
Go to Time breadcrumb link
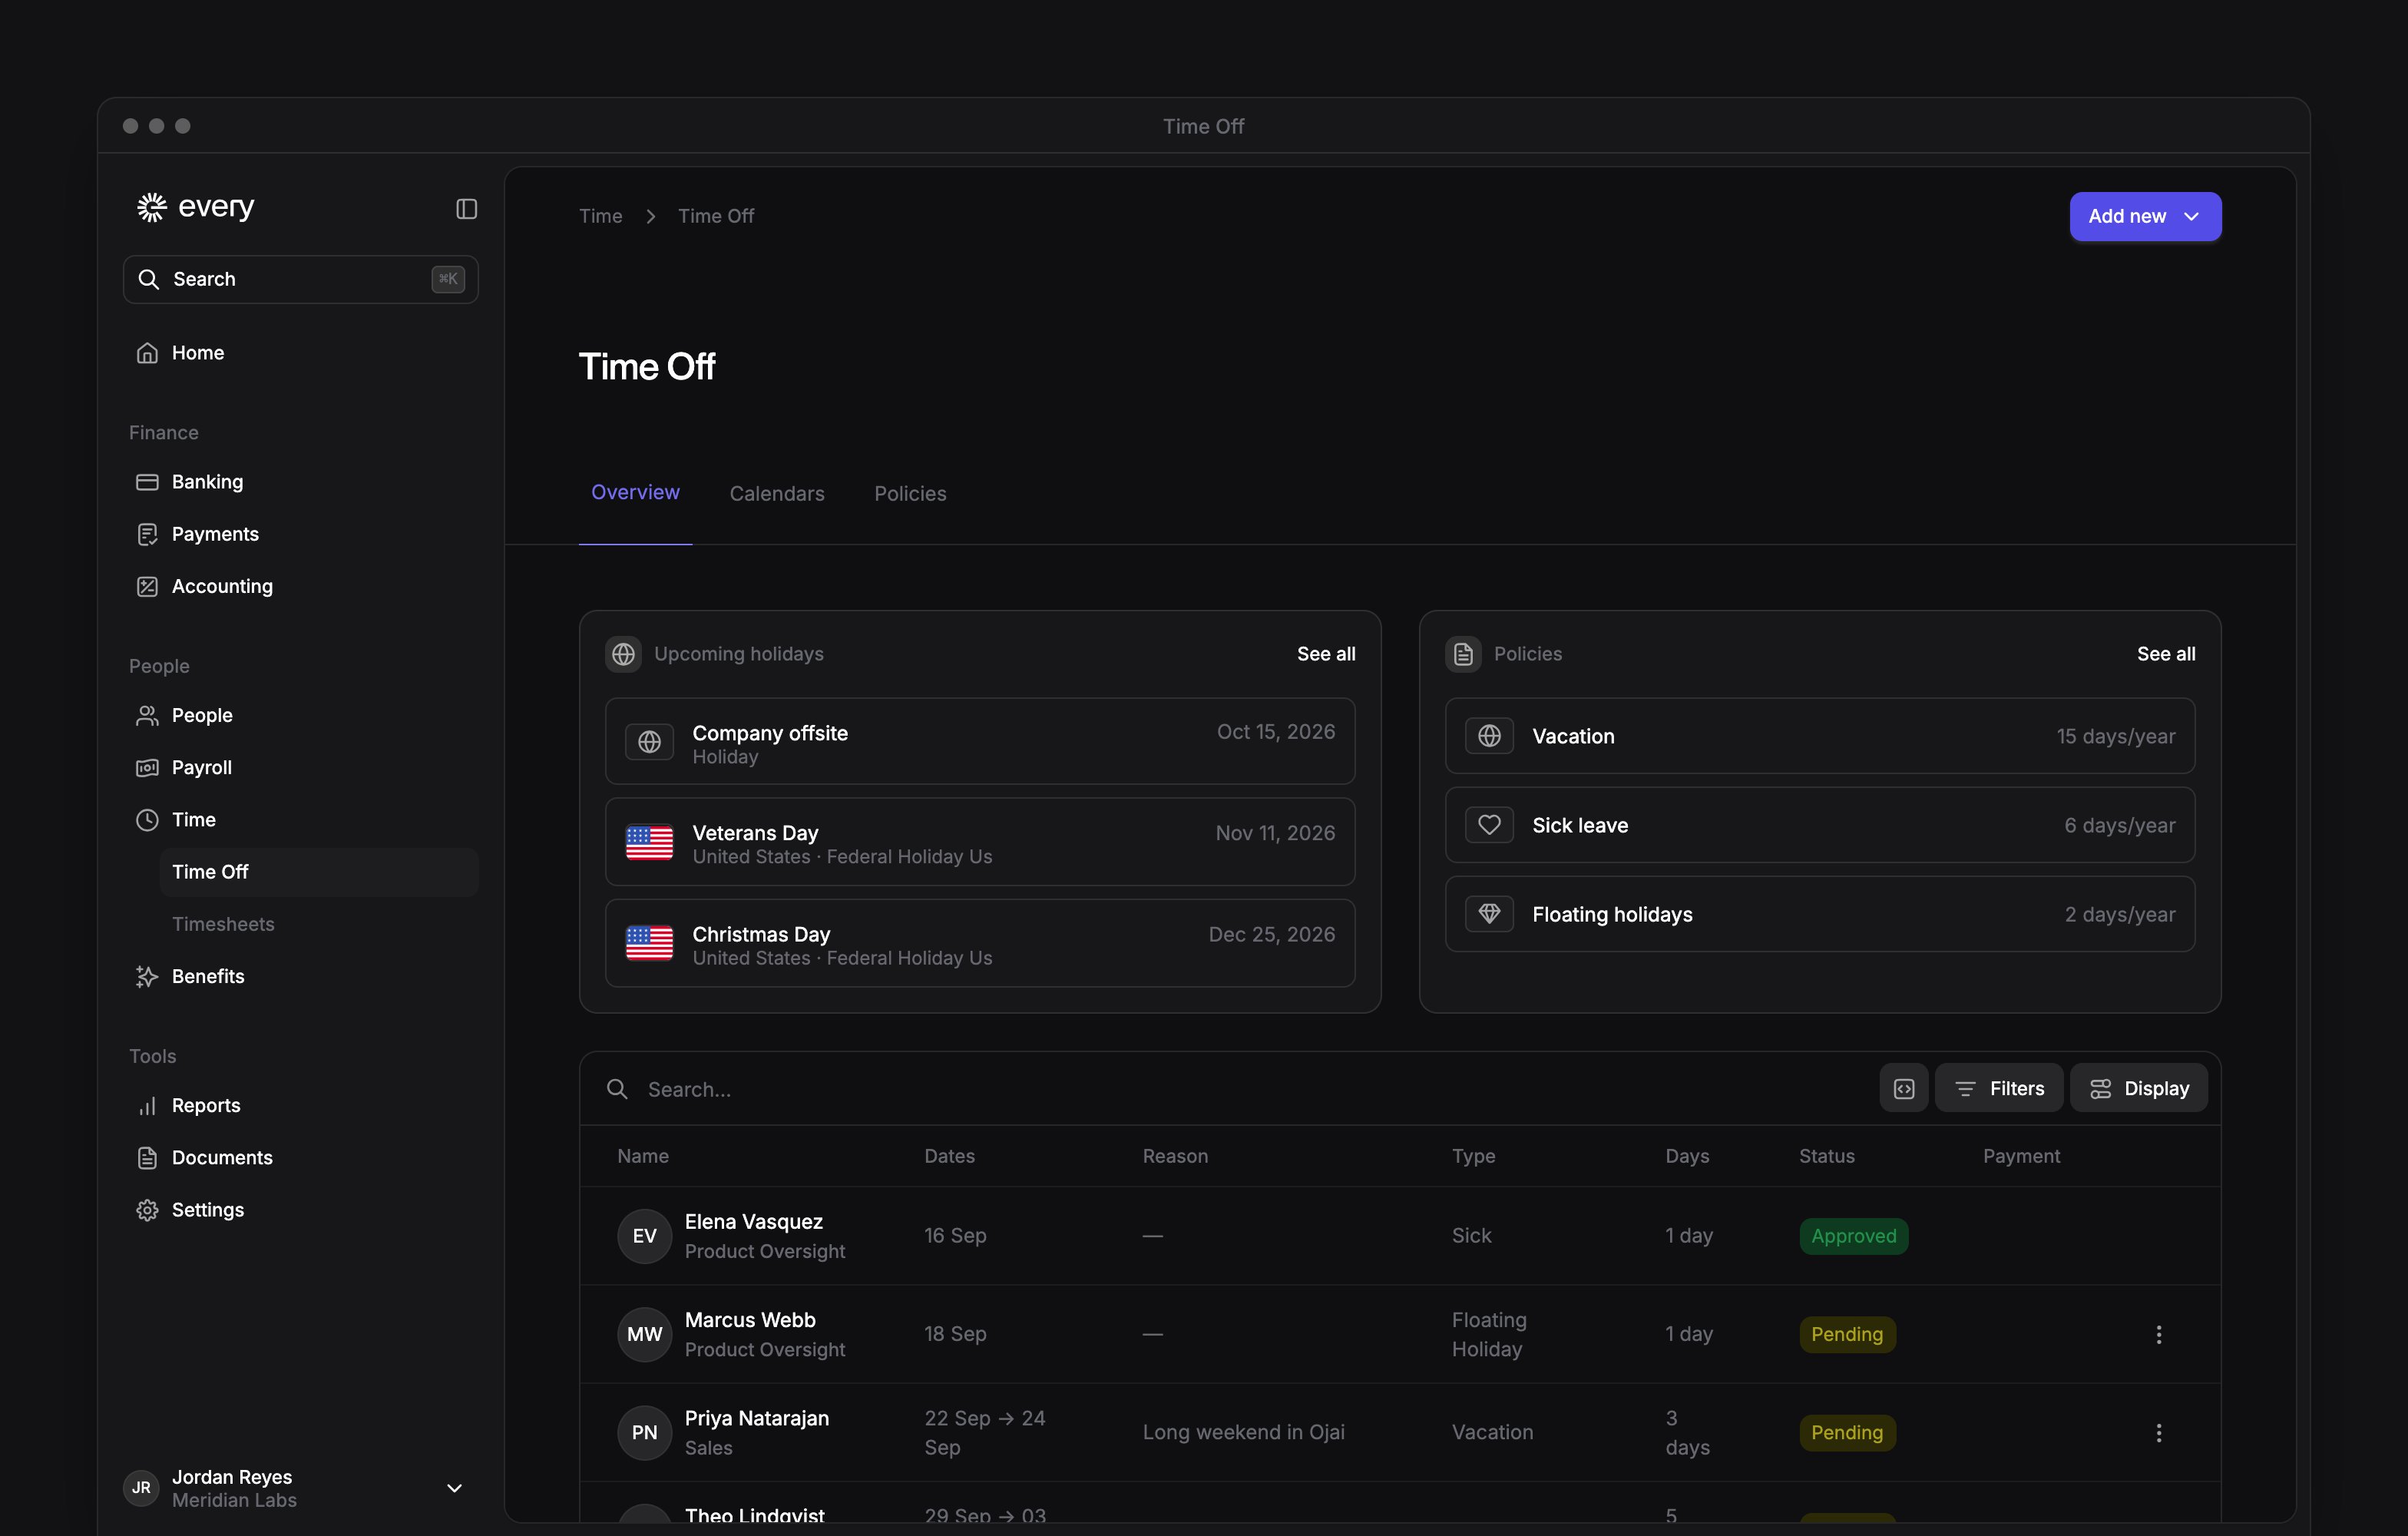600,216
